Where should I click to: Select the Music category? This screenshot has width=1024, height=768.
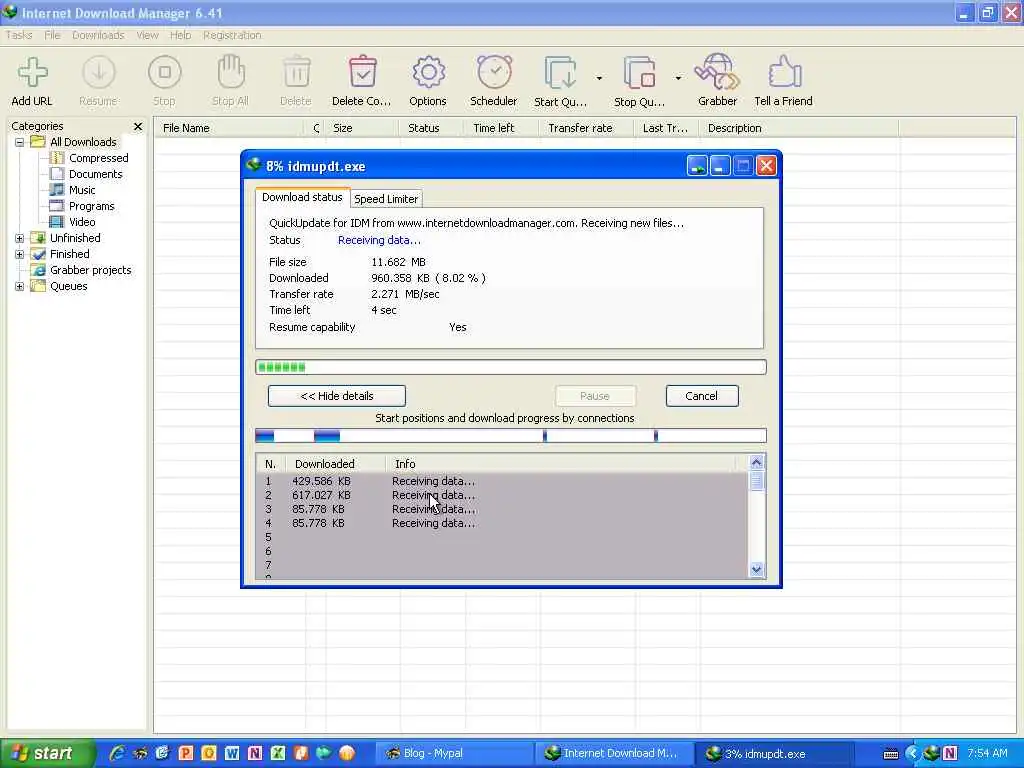coord(82,190)
